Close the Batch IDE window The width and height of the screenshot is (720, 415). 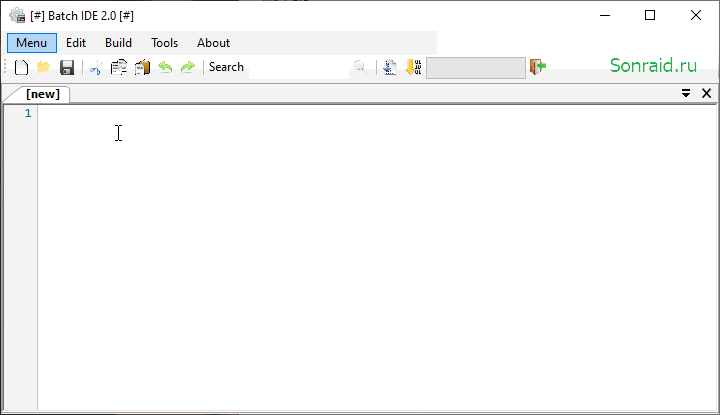point(696,16)
